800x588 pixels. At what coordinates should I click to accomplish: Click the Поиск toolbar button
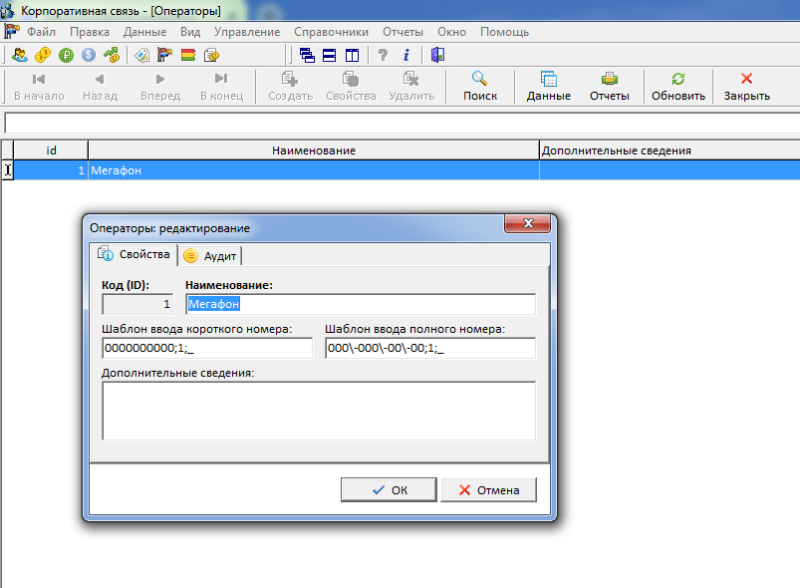click(x=480, y=86)
